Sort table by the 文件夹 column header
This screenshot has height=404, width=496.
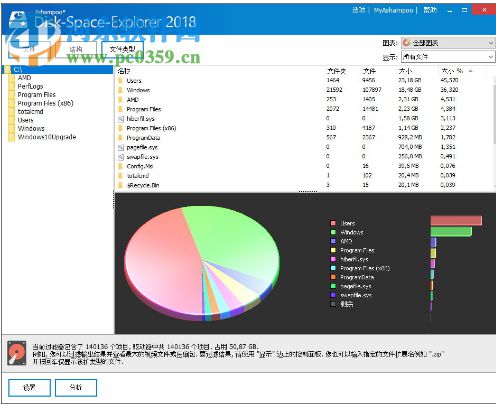tap(336, 71)
